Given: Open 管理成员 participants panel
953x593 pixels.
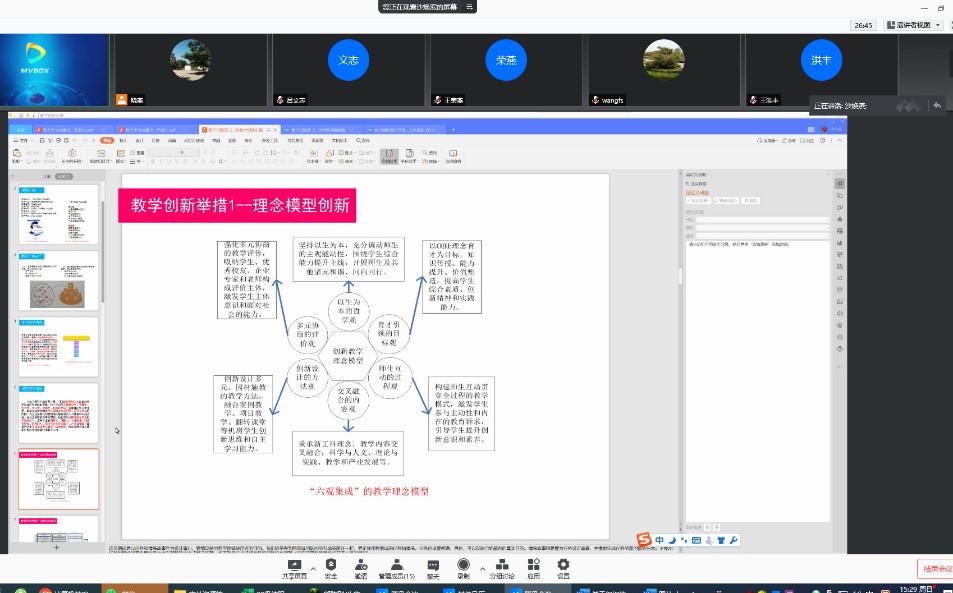Looking at the screenshot, I should pyautogui.click(x=396, y=566).
